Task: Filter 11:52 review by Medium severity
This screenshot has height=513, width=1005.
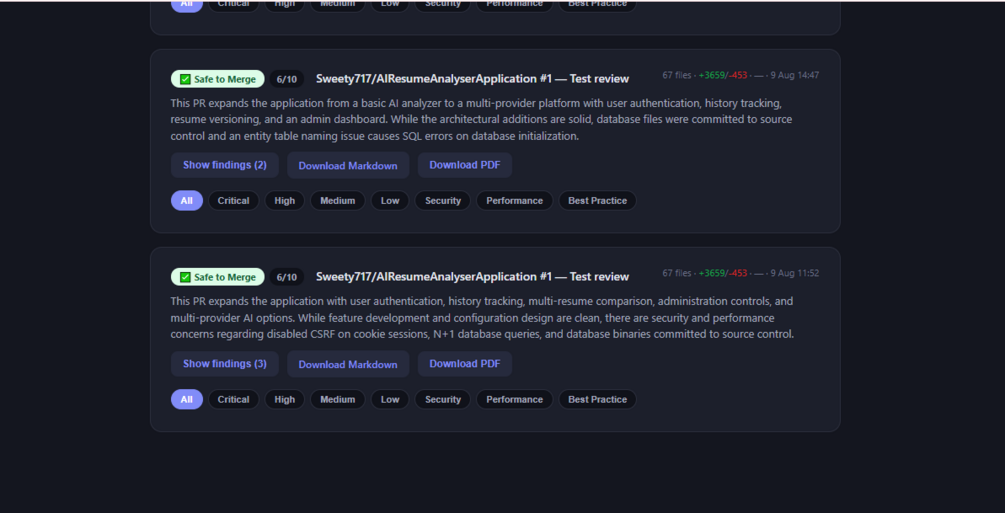Action: [x=338, y=399]
